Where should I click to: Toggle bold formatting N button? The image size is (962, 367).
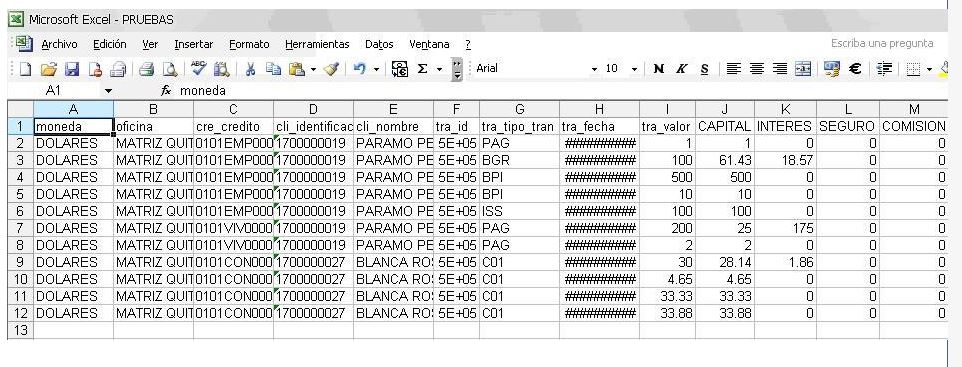[659, 69]
